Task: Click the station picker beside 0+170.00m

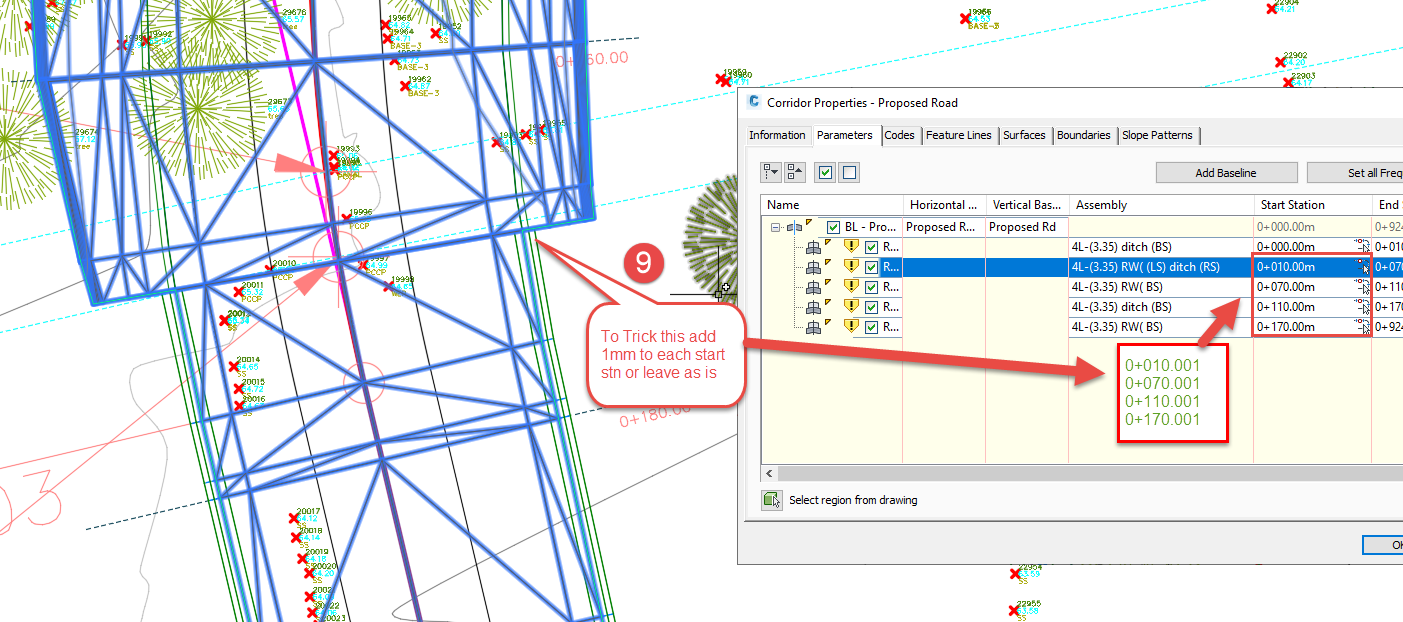Action: point(1361,326)
